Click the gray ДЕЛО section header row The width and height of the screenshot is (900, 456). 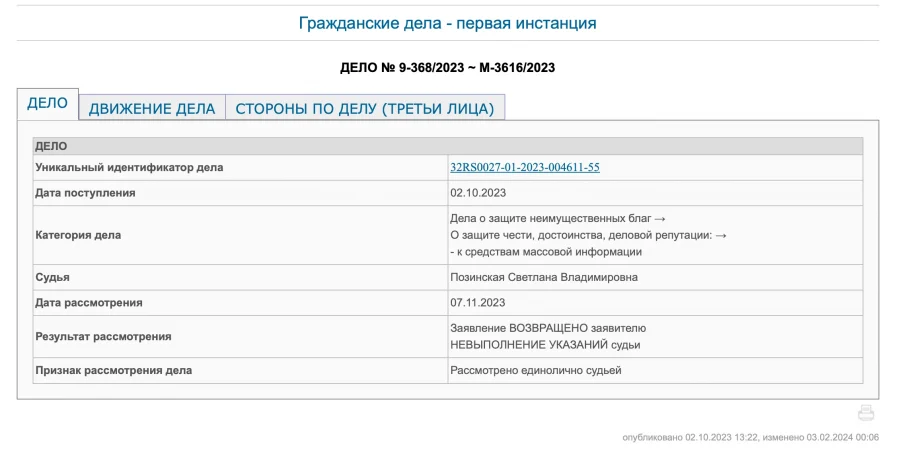click(x=448, y=146)
